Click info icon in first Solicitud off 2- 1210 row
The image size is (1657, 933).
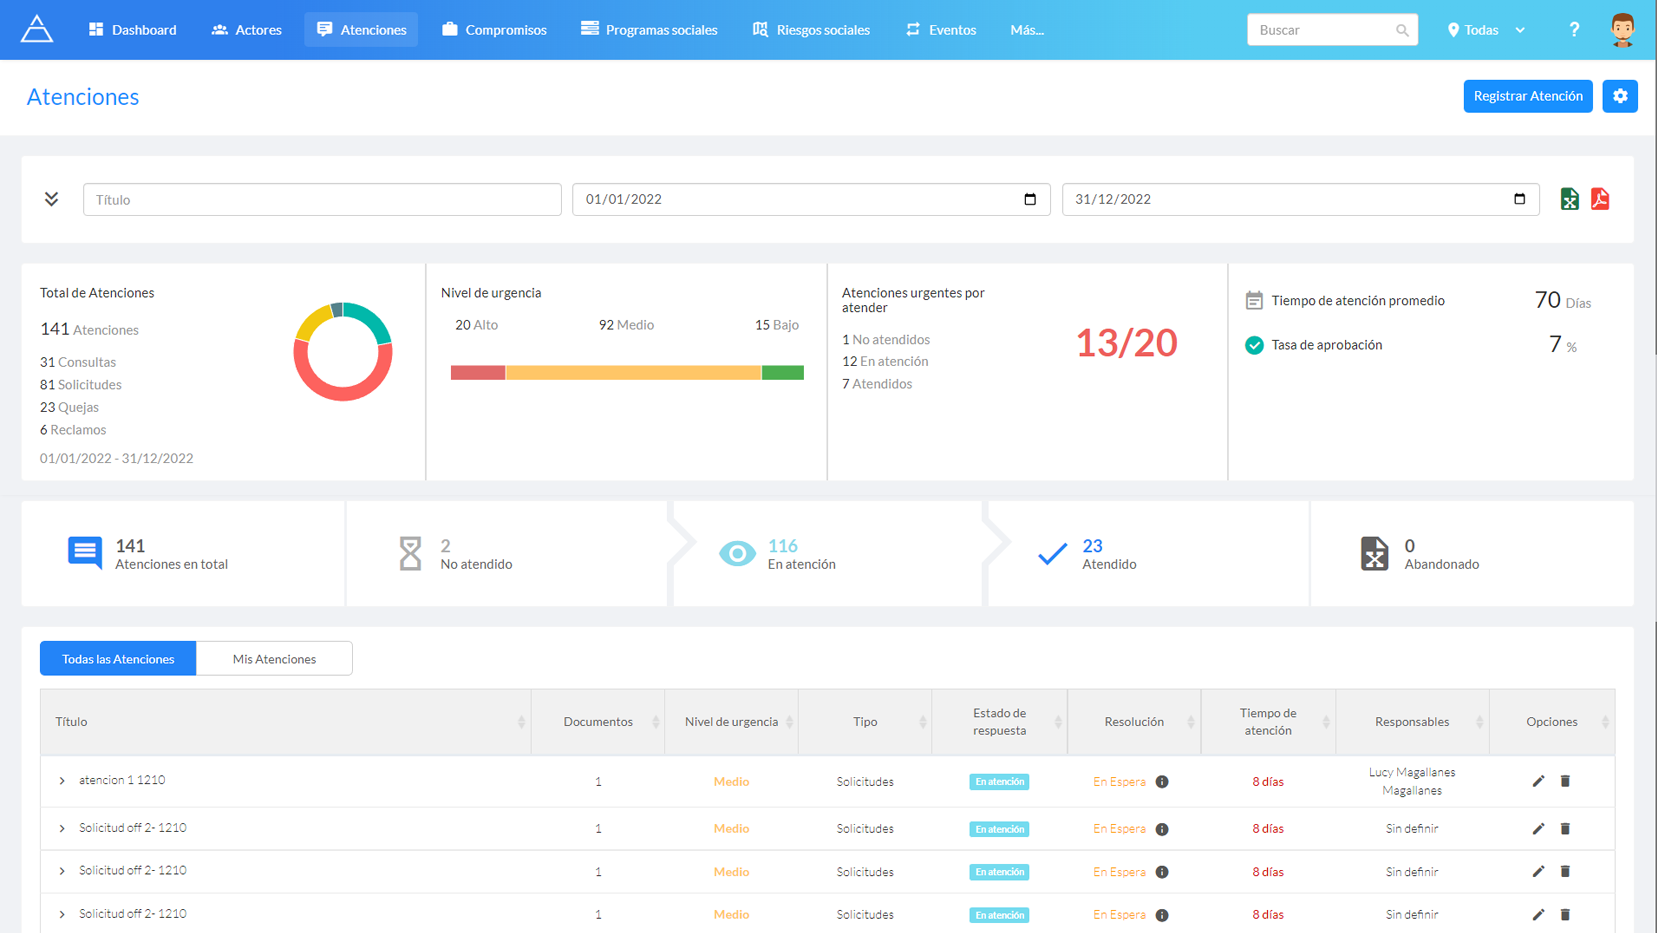[1162, 829]
